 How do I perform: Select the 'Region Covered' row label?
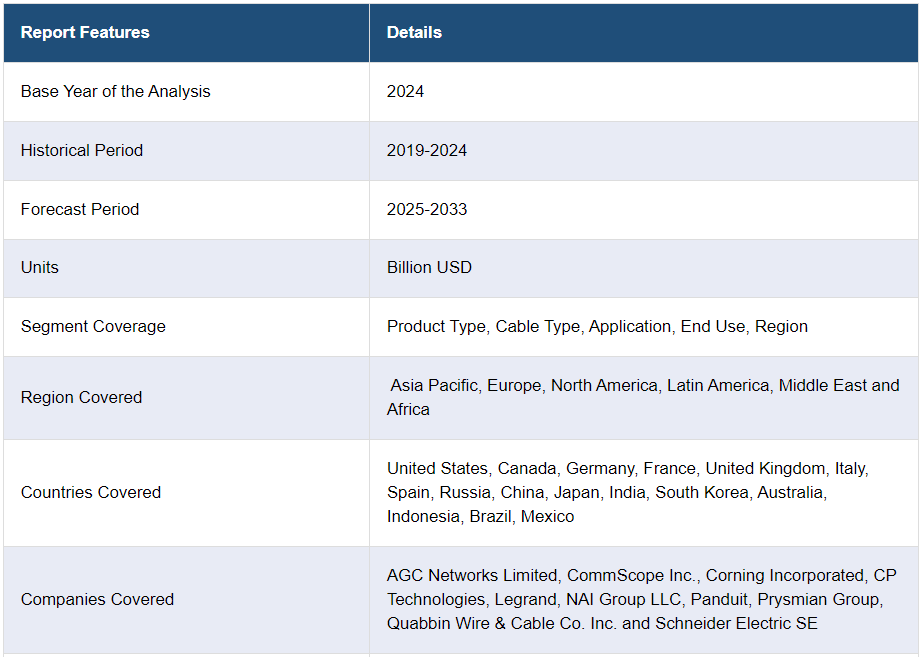pos(81,397)
